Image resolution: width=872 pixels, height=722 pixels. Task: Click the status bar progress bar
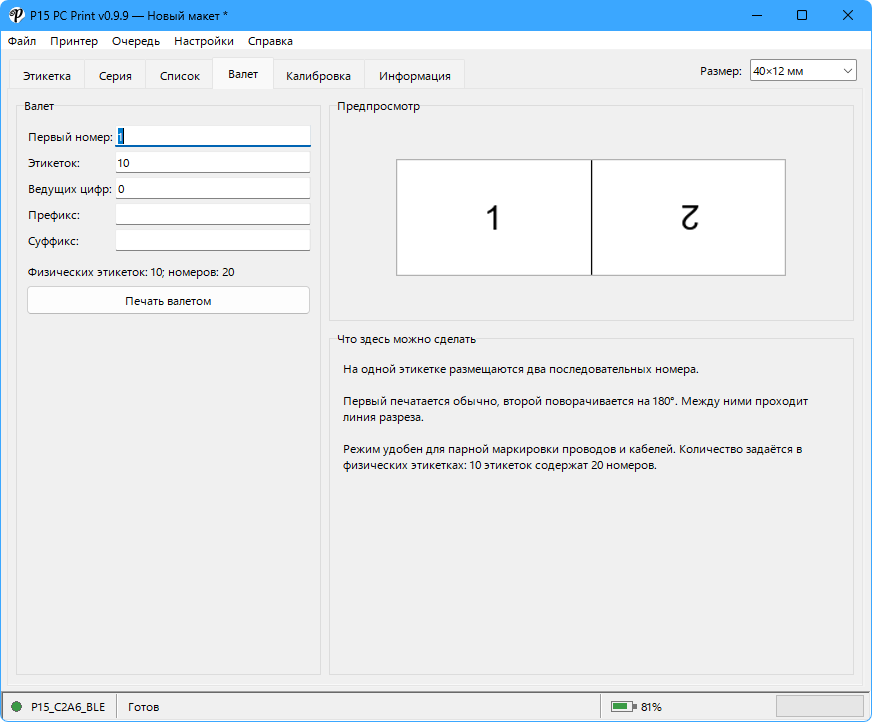tap(820, 706)
